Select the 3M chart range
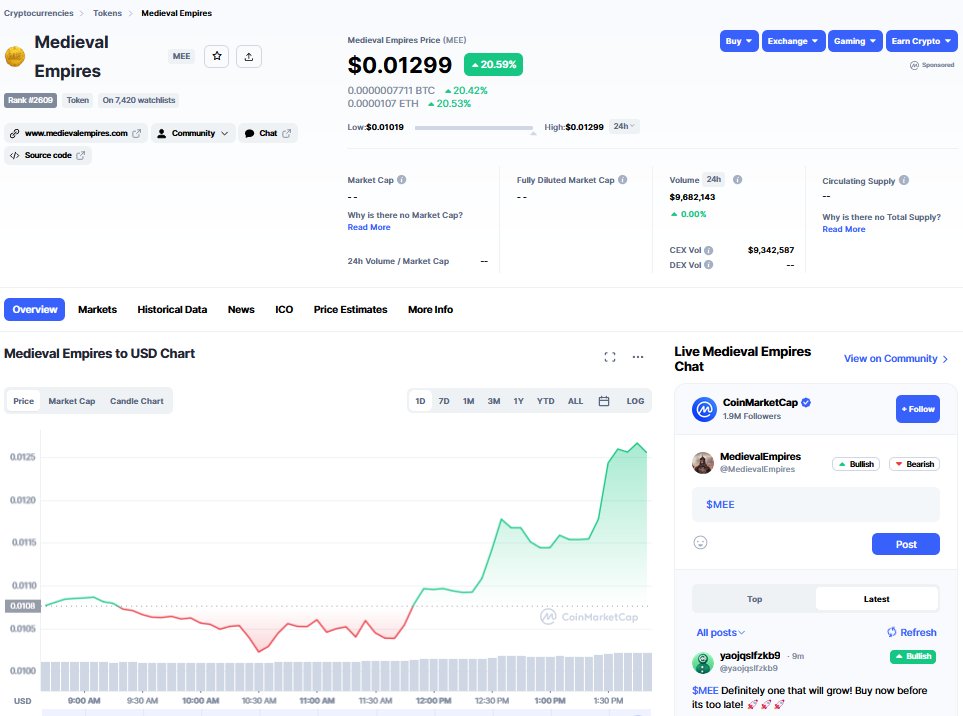The image size is (963, 716). click(x=494, y=401)
